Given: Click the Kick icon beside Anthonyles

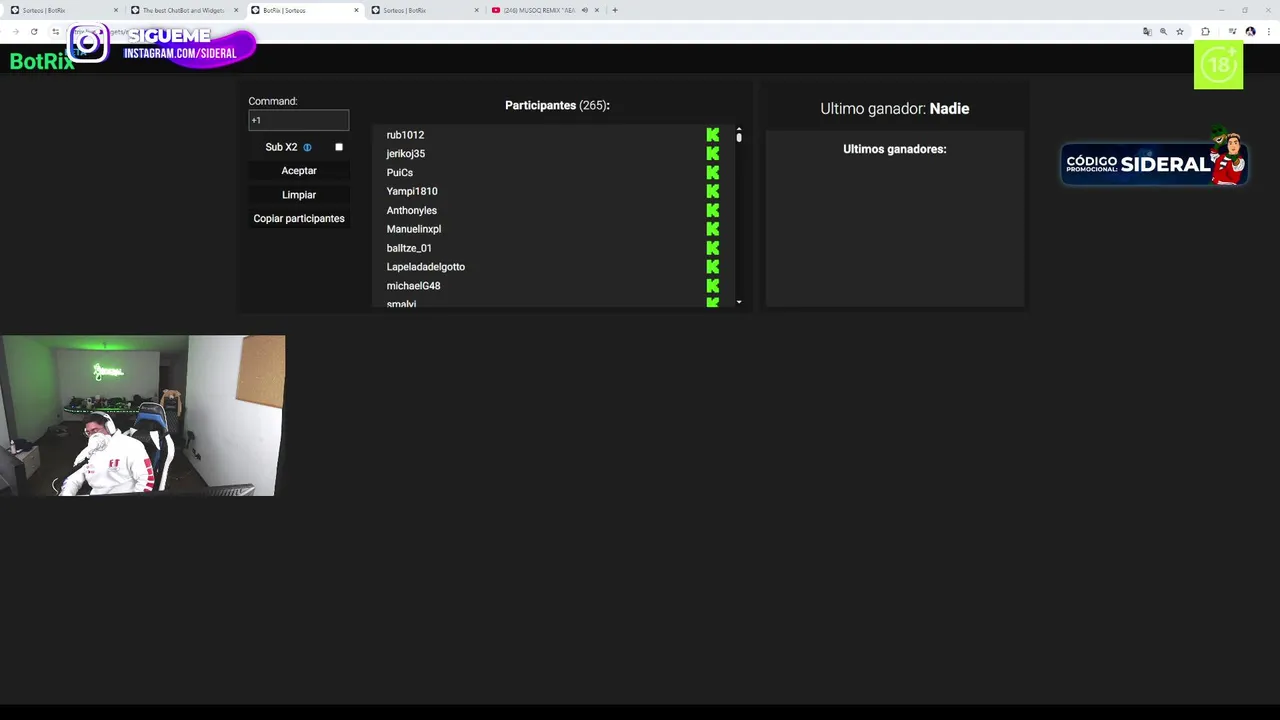Looking at the screenshot, I should (713, 210).
